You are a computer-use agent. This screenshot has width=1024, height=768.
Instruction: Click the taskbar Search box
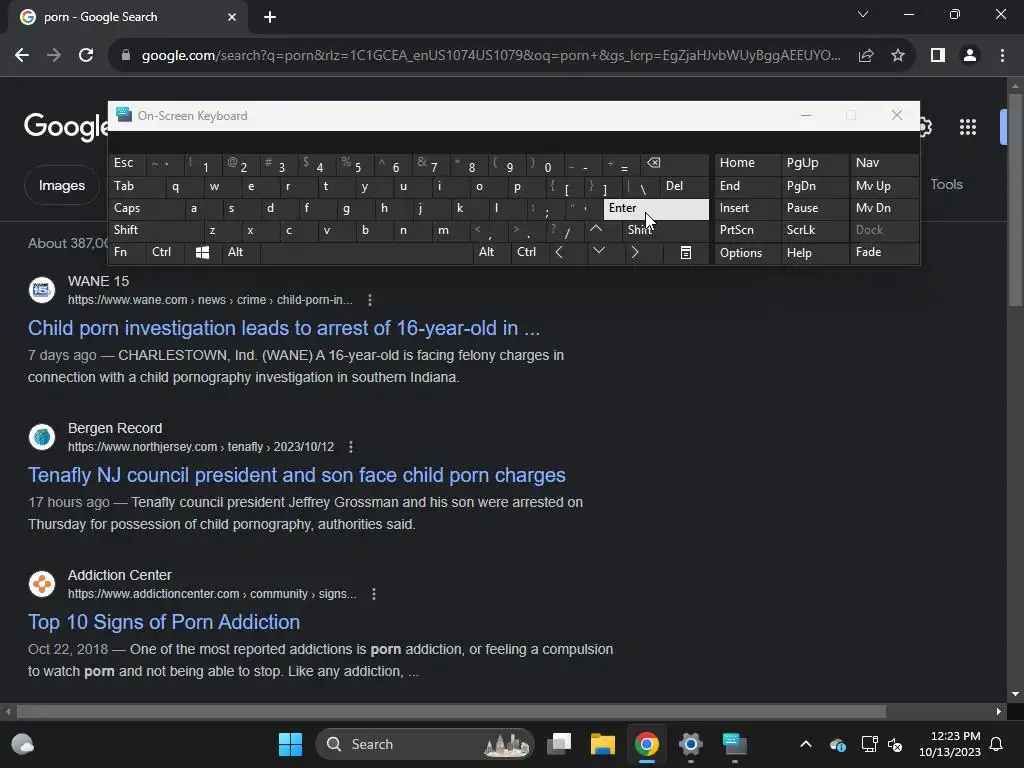click(425, 744)
